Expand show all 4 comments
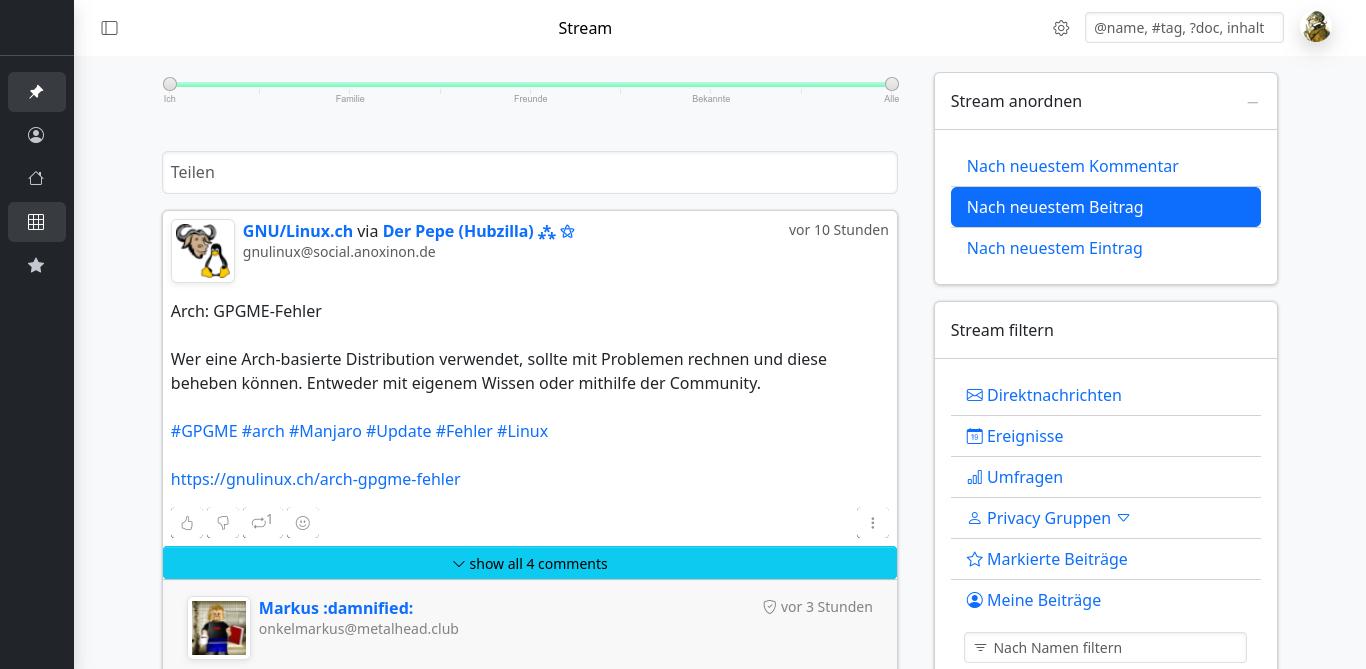The width and height of the screenshot is (1366, 669). click(x=530, y=564)
